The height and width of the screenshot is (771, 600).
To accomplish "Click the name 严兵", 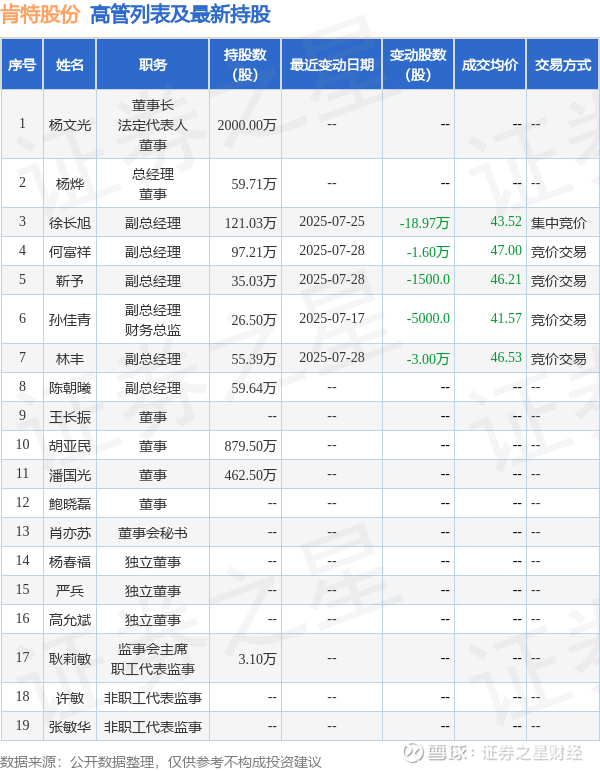I will 70,591.
